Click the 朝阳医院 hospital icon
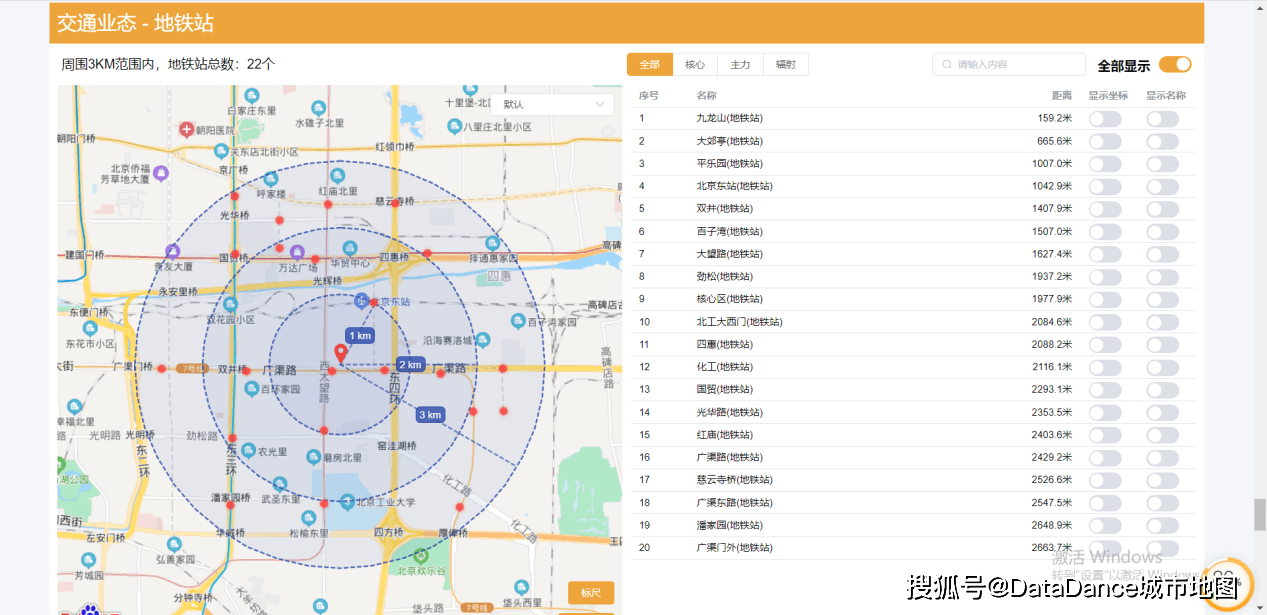 187,129
